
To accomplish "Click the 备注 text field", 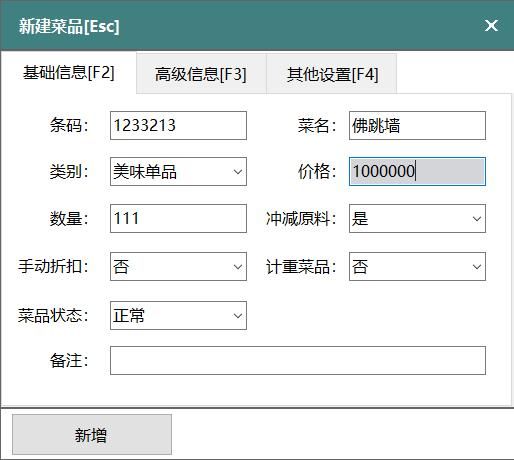I will point(298,360).
